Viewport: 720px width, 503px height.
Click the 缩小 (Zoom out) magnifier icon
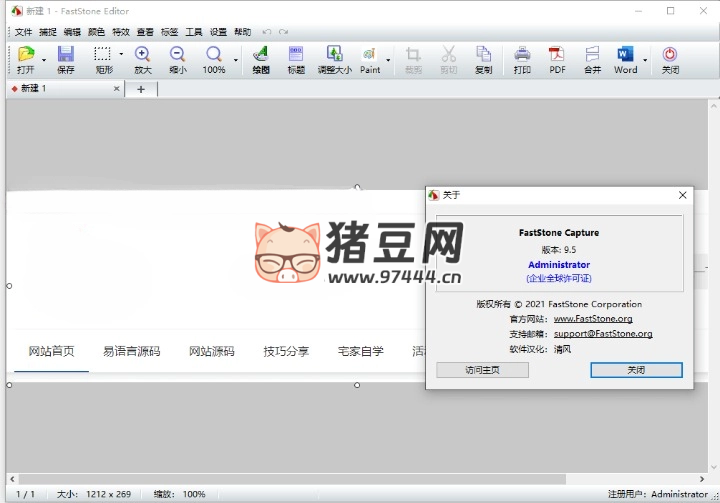coord(177,59)
